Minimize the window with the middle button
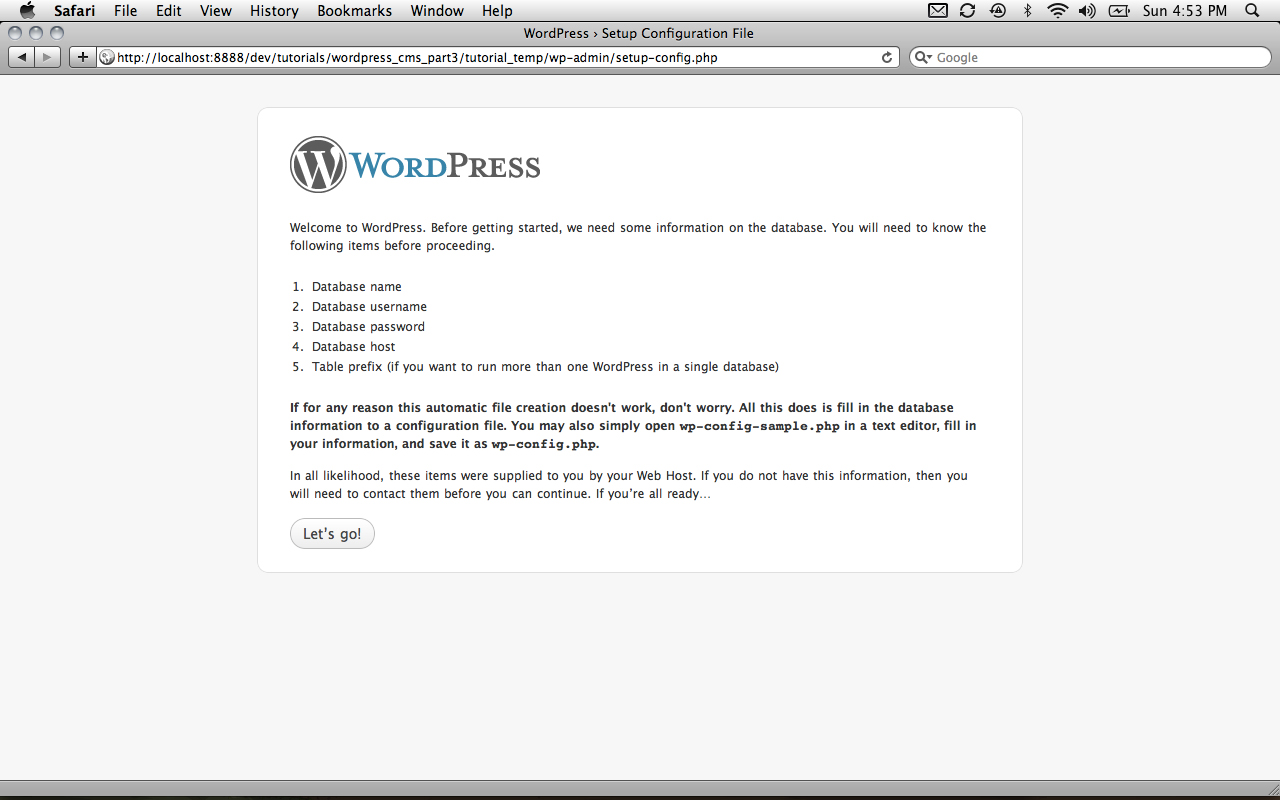The image size is (1280, 800). (x=36, y=33)
